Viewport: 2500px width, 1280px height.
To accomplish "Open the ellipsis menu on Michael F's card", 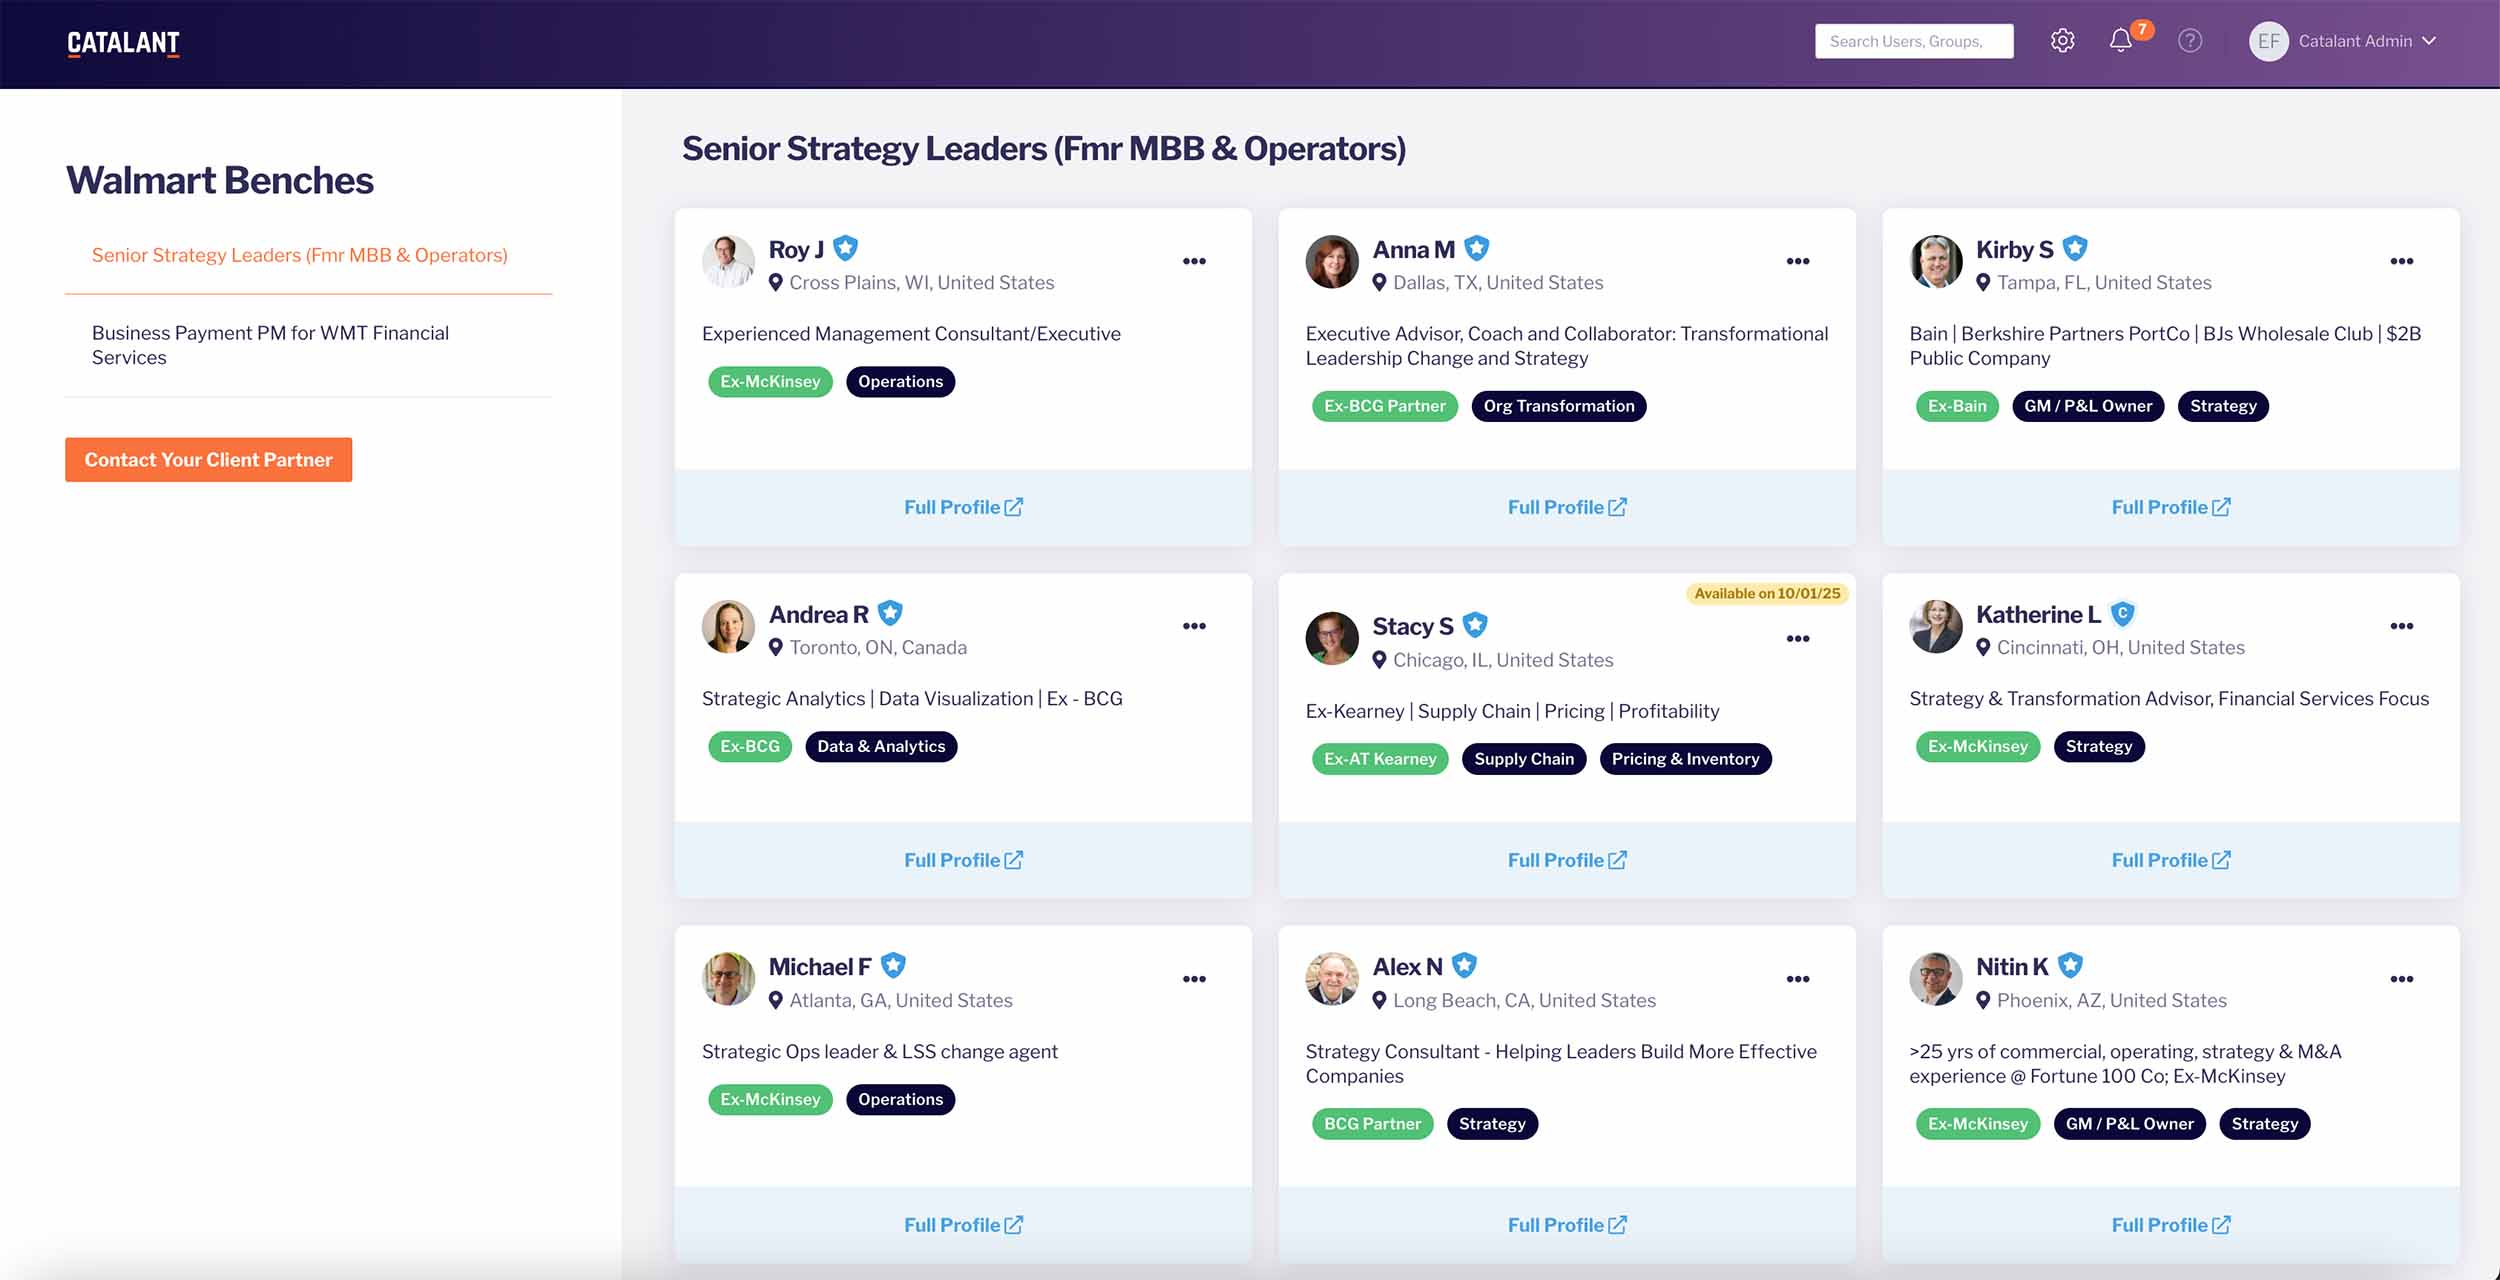I will point(1194,979).
